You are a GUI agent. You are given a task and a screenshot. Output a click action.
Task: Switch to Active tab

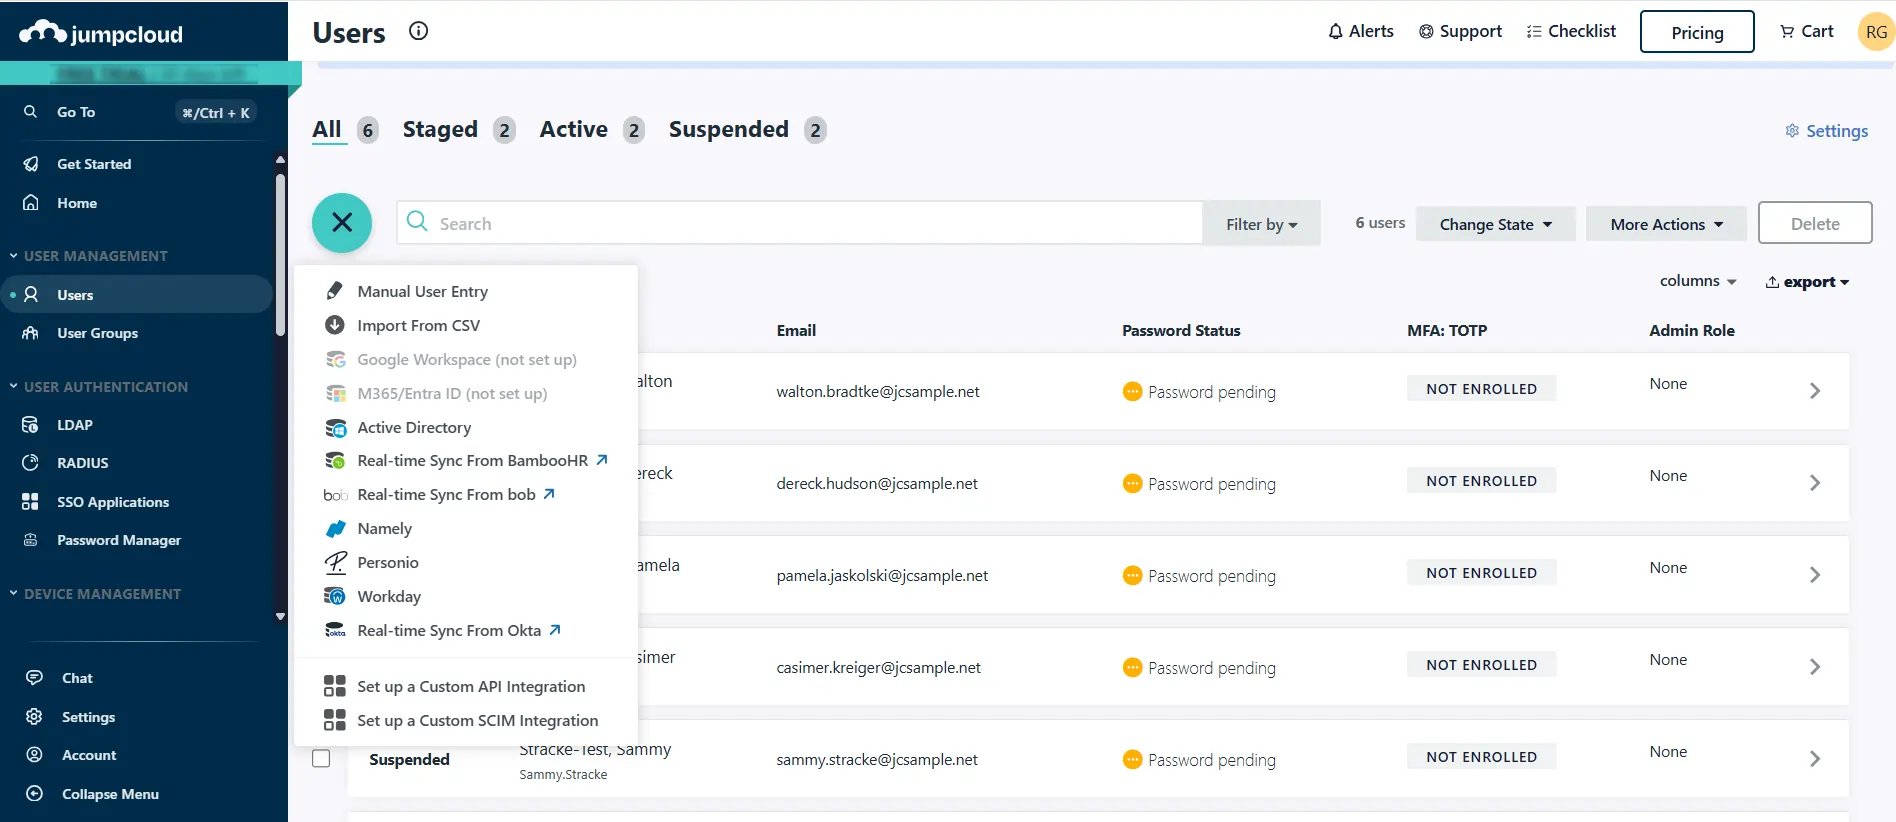[x=592, y=130]
